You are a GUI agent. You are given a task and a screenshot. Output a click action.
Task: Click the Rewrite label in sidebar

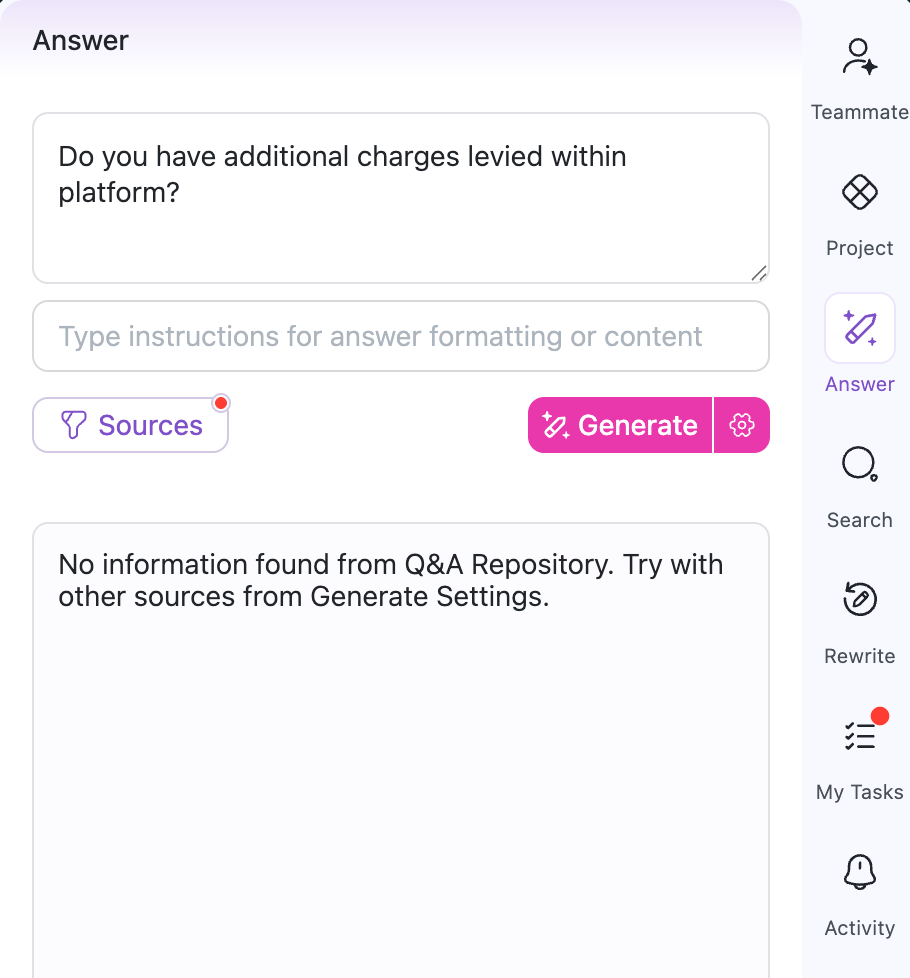859,656
